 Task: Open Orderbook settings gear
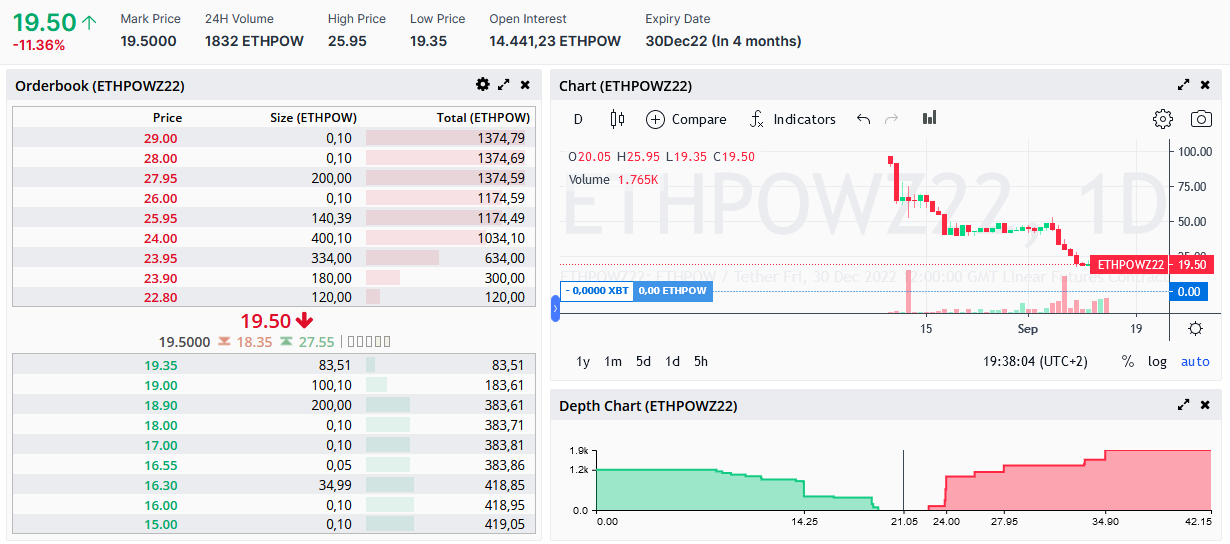[483, 85]
